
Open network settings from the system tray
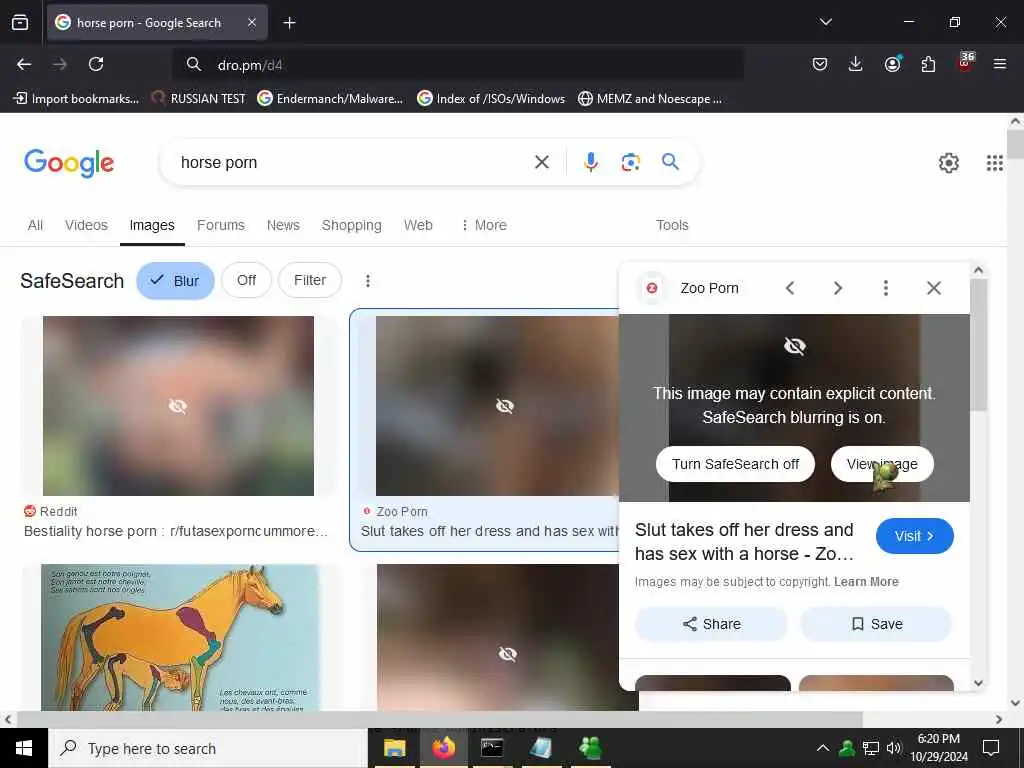(871, 748)
